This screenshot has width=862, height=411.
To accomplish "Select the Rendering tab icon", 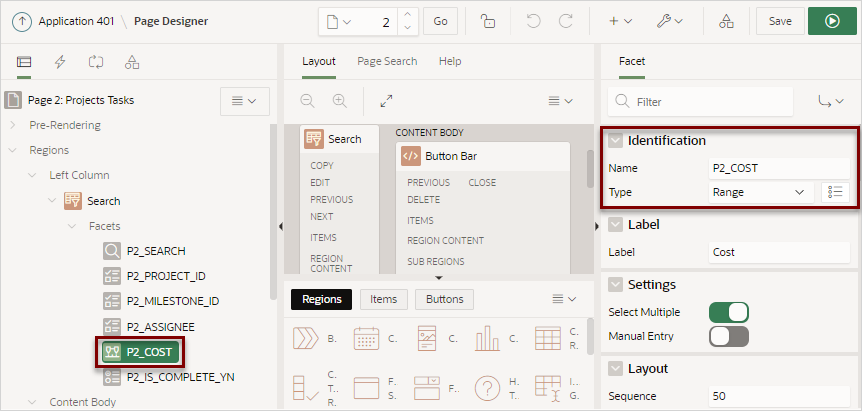I will click(24, 62).
